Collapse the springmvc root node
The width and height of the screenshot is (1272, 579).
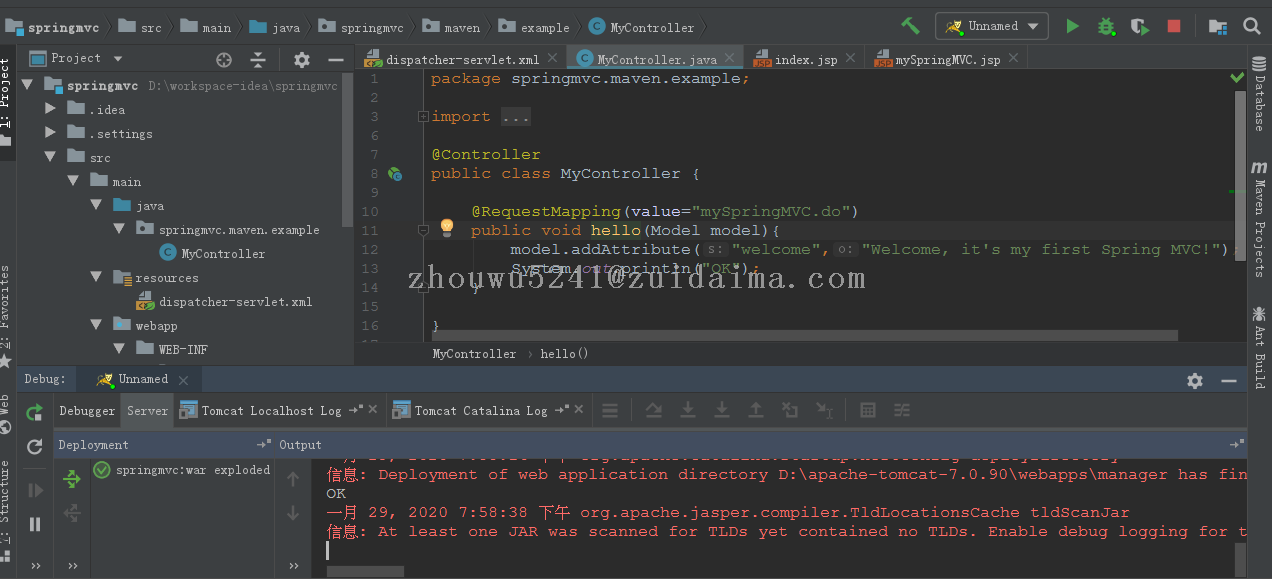28,85
